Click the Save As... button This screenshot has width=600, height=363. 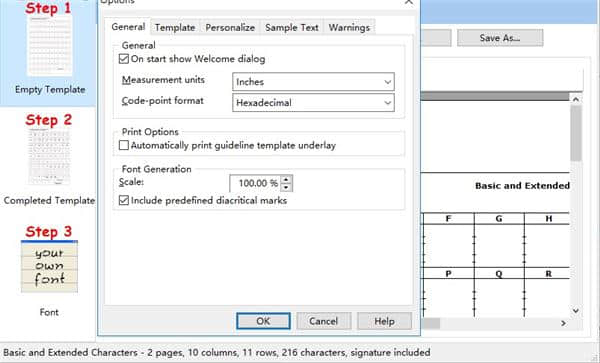500,38
